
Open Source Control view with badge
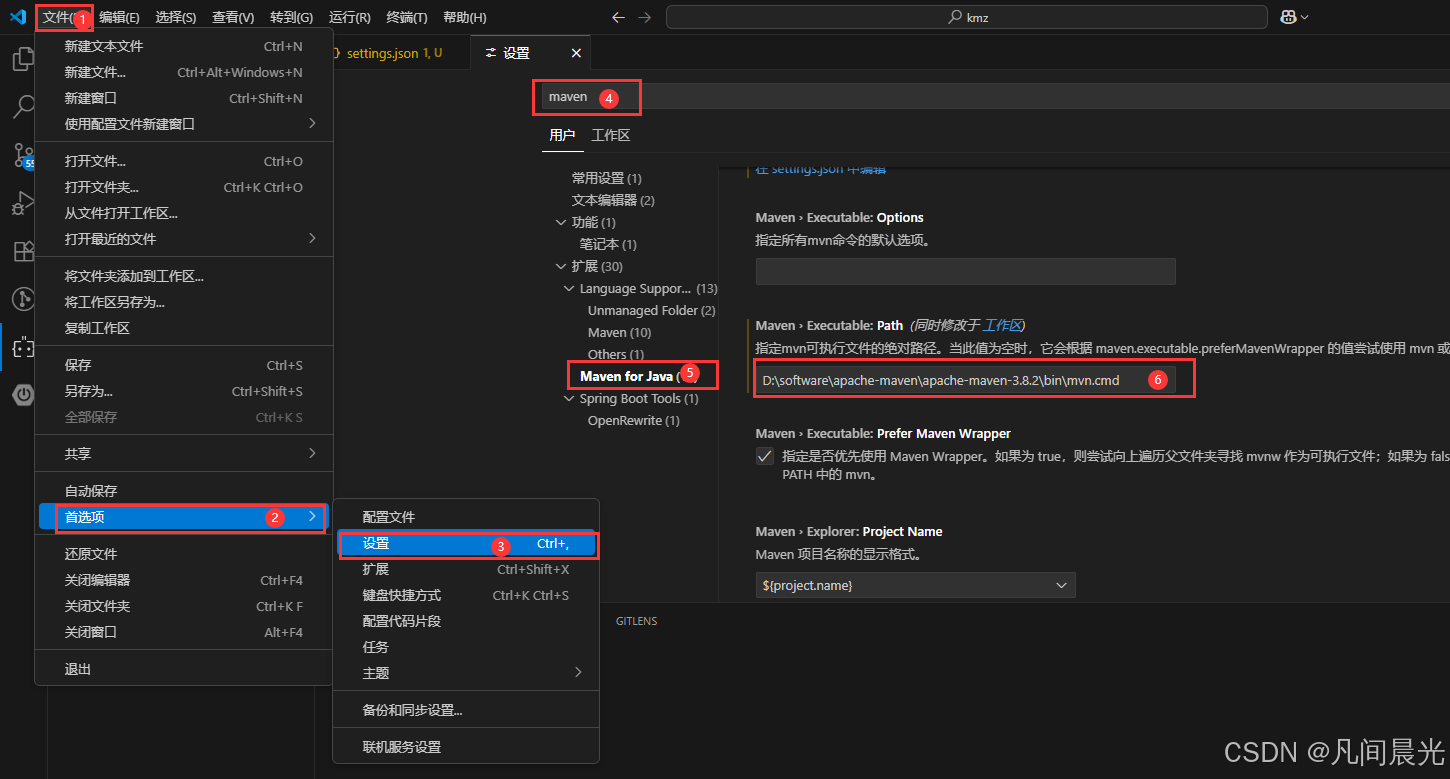click(23, 155)
